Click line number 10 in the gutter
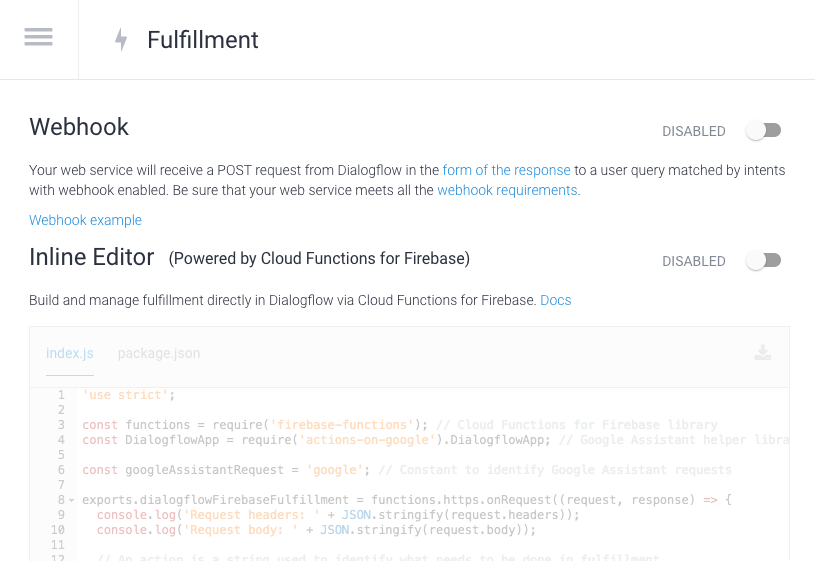Image resolution: width=815 pixels, height=561 pixels. coord(58,530)
